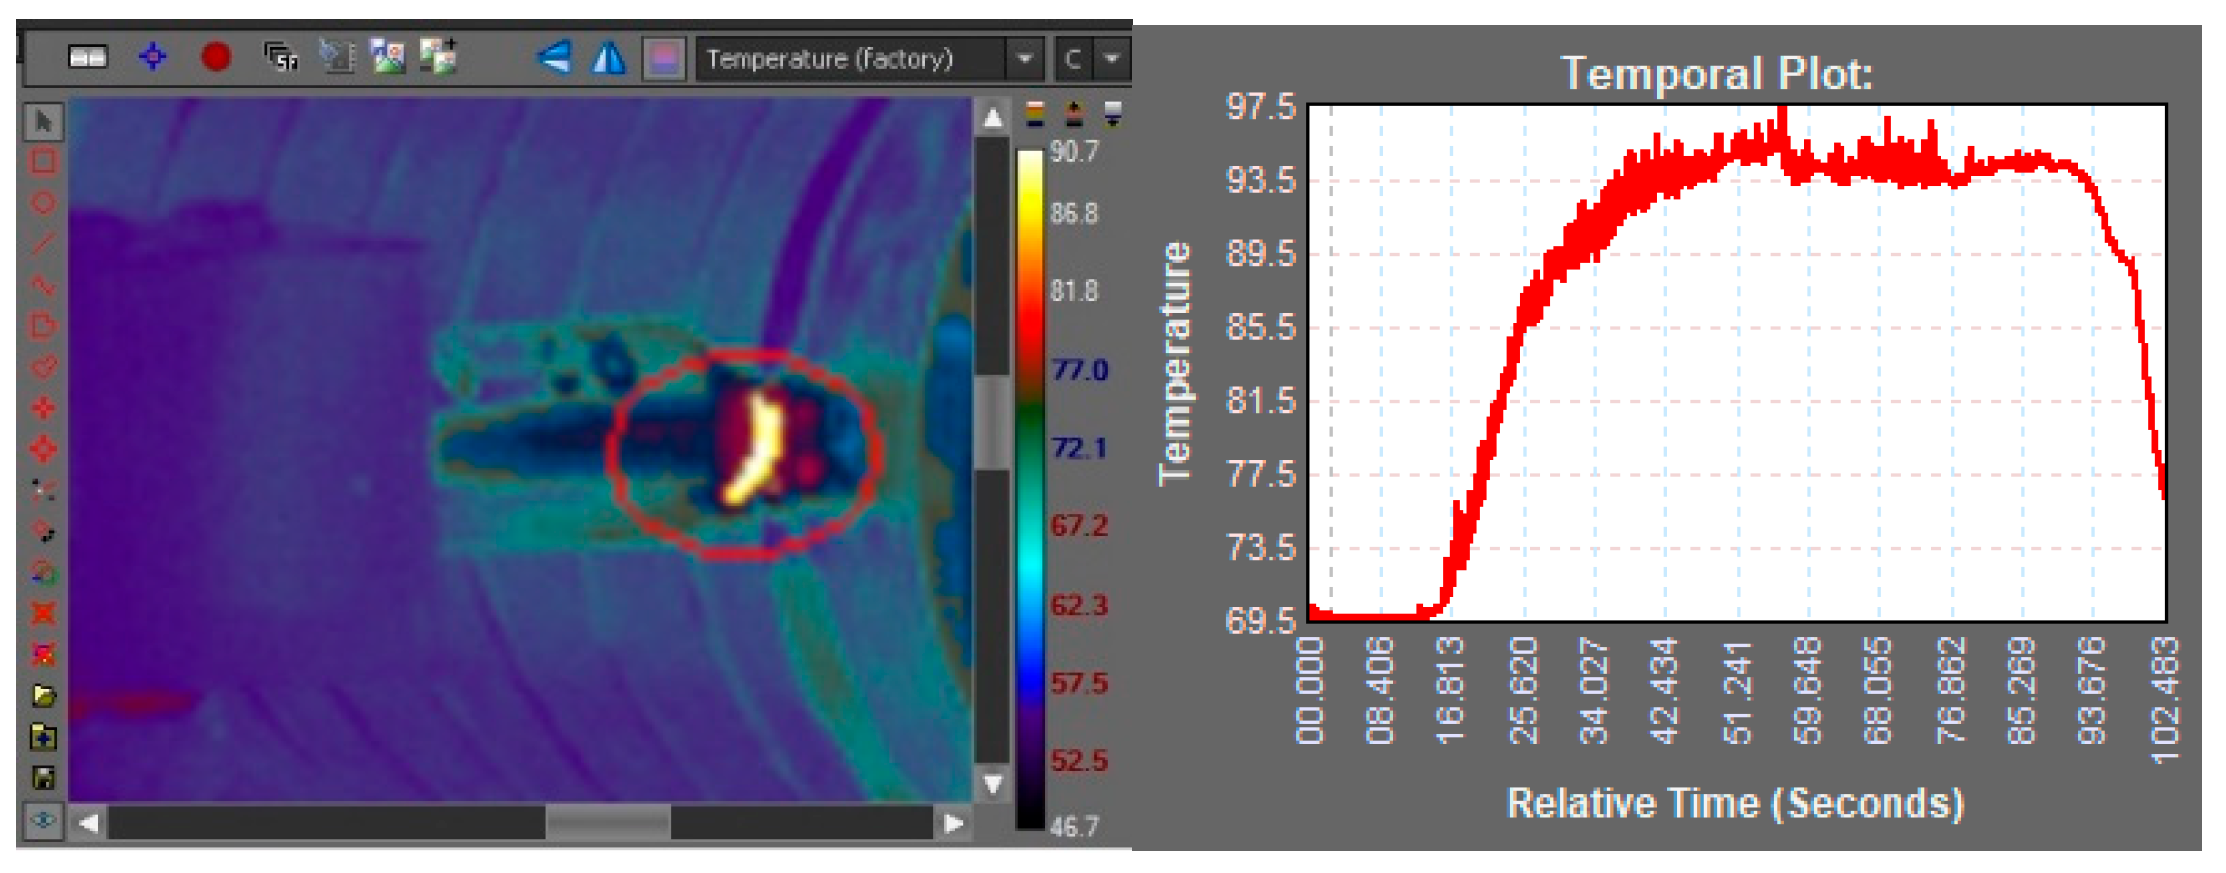The width and height of the screenshot is (2226, 873).
Task: Click the horizontal scrollbar left arrow
Action: (x=89, y=823)
